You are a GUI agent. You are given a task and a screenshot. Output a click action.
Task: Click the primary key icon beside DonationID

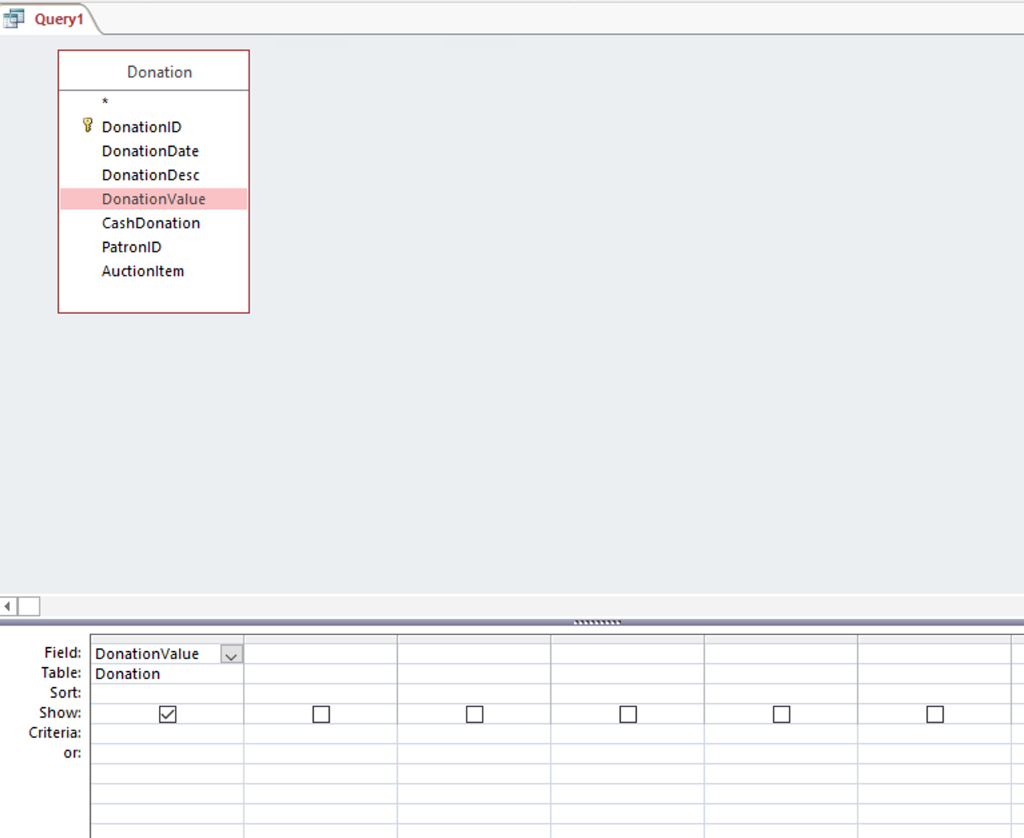[x=88, y=125]
